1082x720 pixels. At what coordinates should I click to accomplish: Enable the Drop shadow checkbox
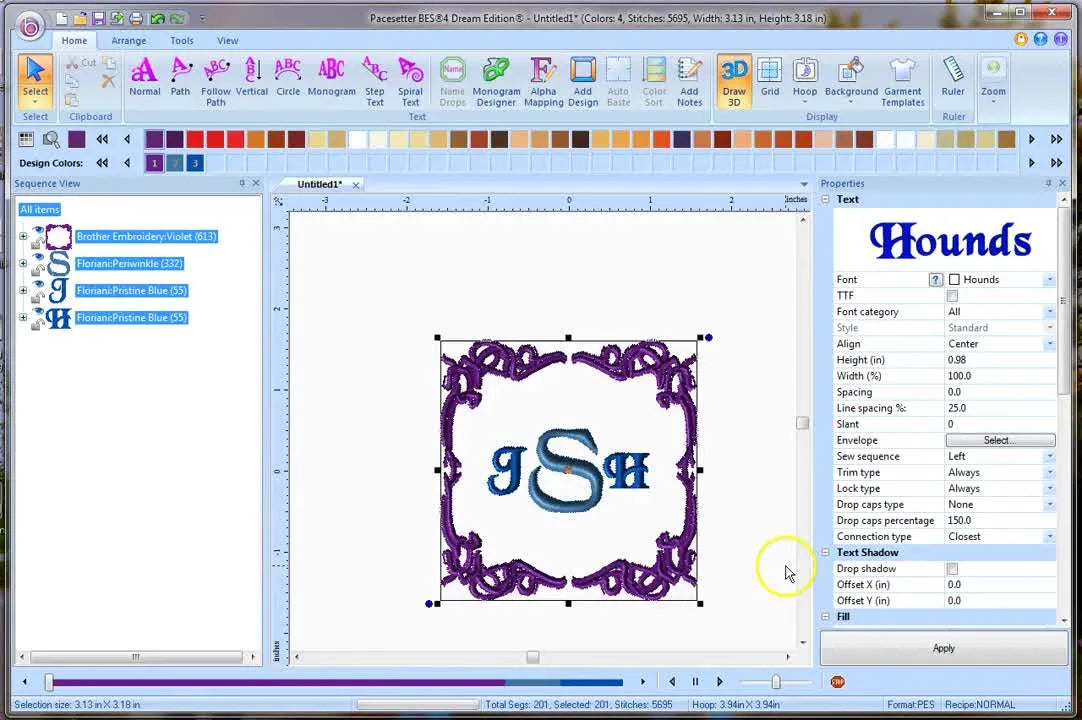click(x=952, y=568)
